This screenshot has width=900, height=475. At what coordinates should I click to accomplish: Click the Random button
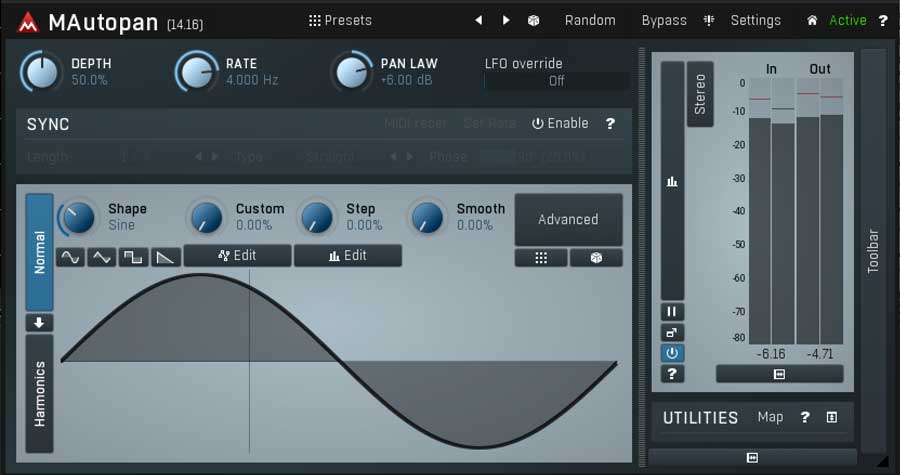point(590,21)
